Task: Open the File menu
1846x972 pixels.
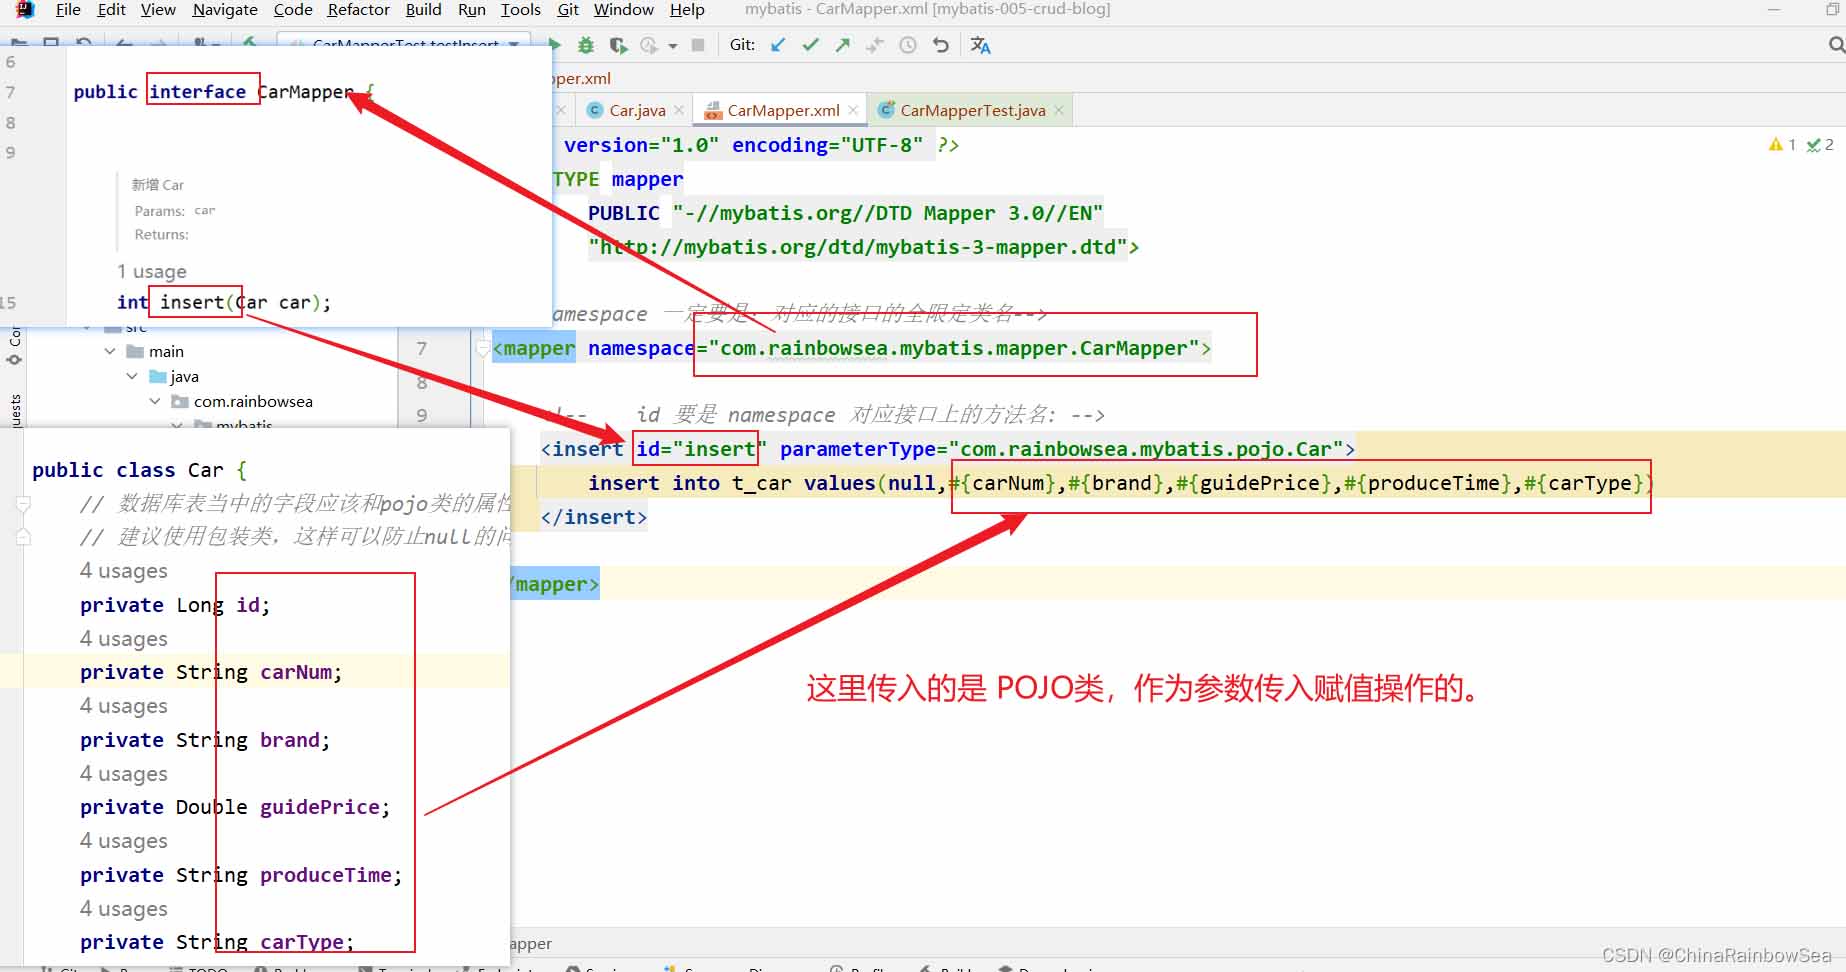Action: click(x=68, y=10)
